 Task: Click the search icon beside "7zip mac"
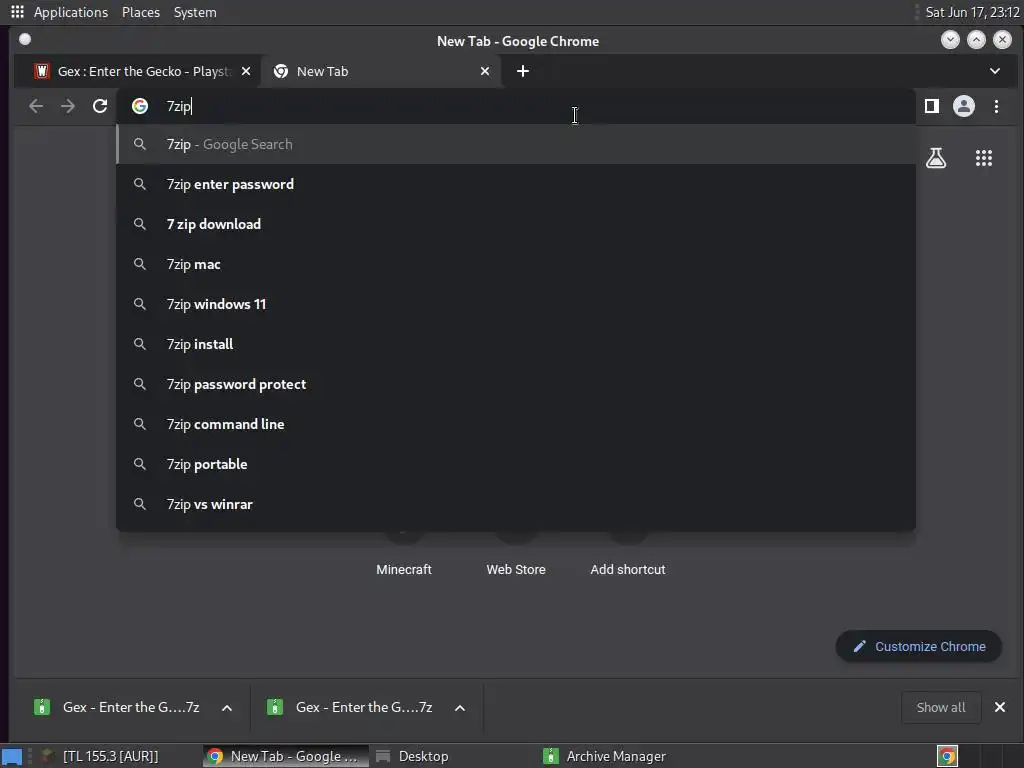tap(140, 264)
